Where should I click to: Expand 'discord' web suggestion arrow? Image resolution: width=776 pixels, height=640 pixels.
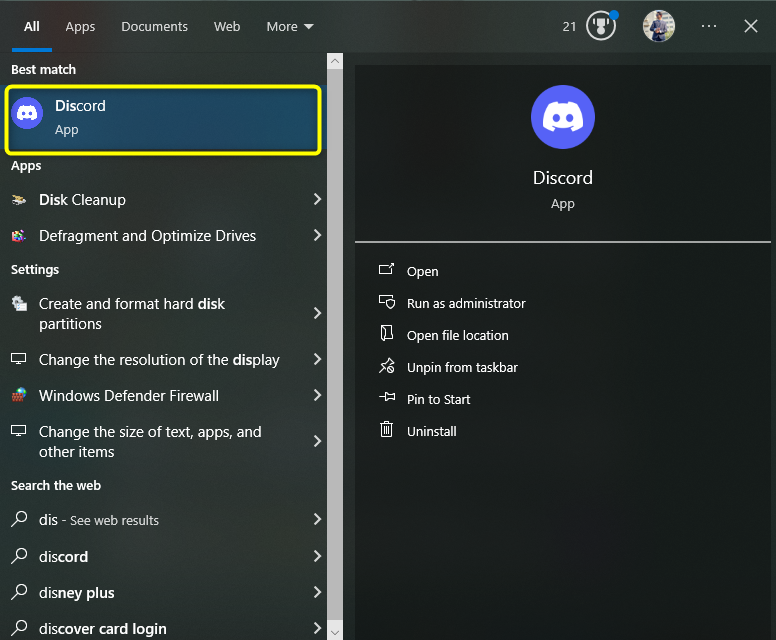coord(317,556)
